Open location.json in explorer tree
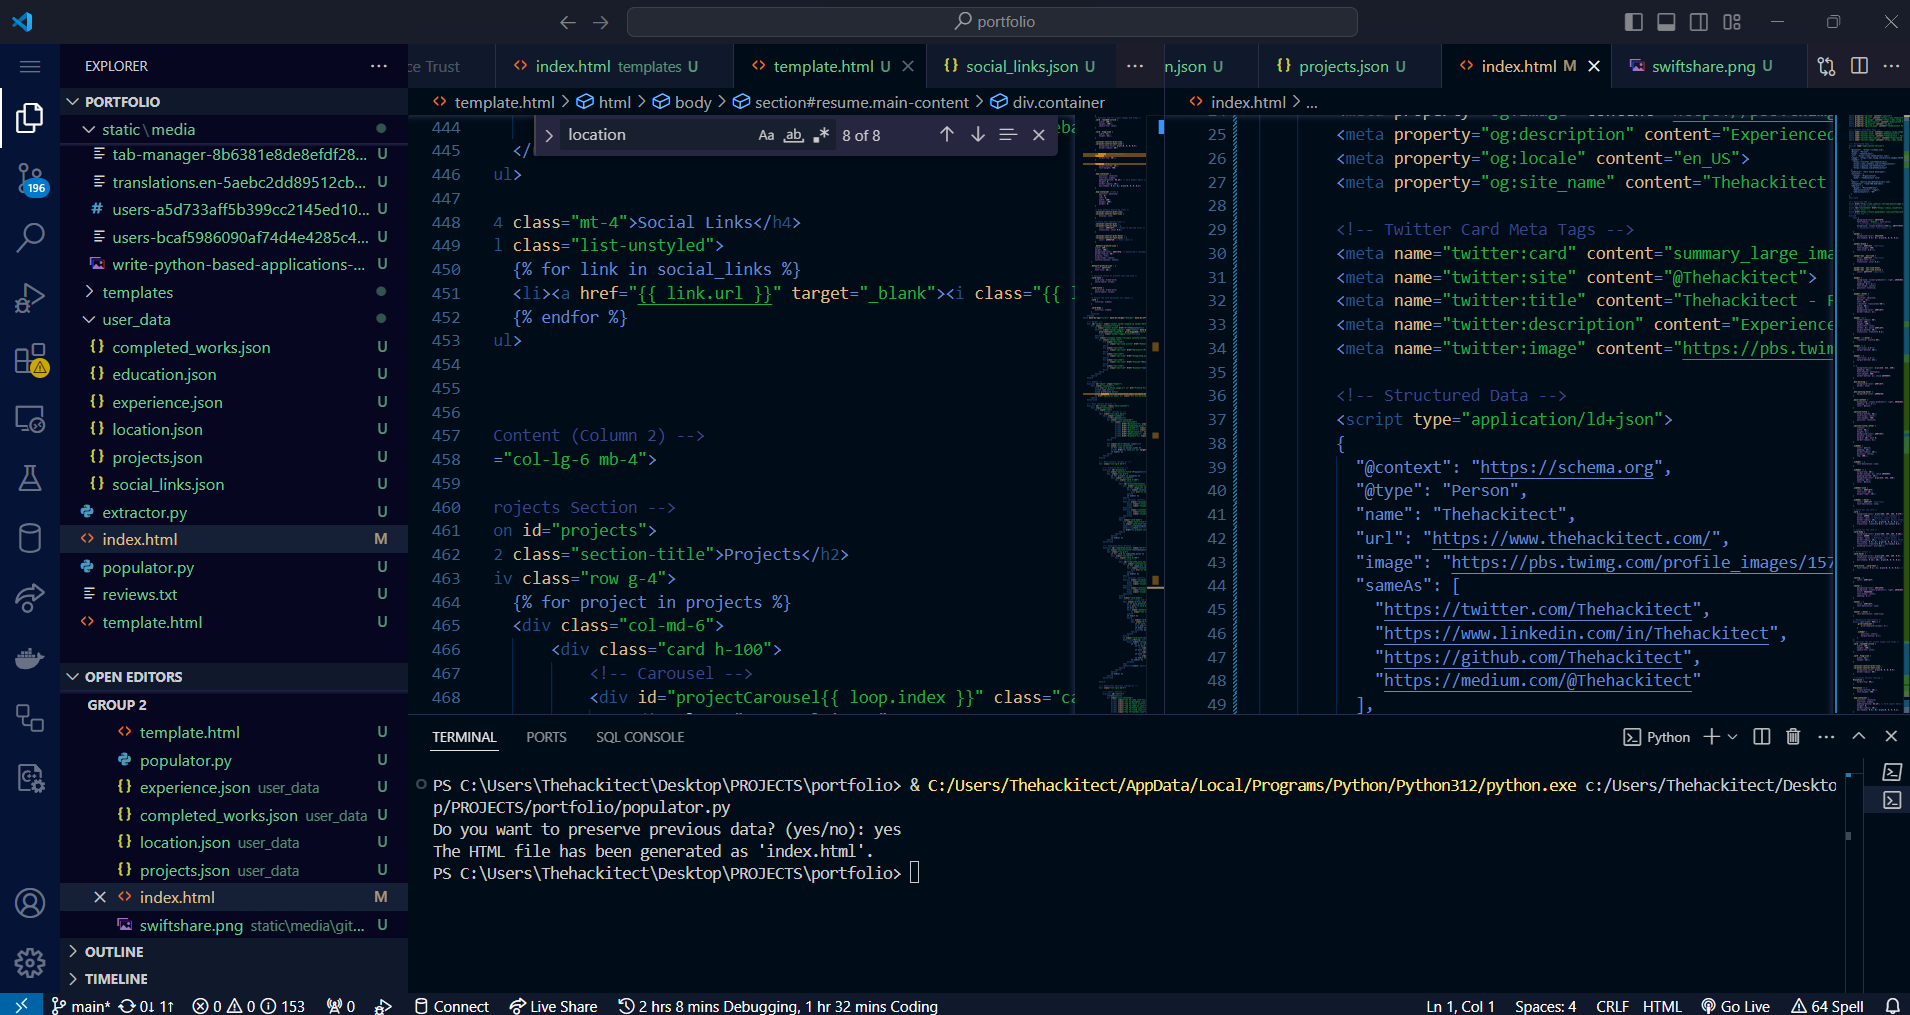1910x1015 pixels. (235, 429)
